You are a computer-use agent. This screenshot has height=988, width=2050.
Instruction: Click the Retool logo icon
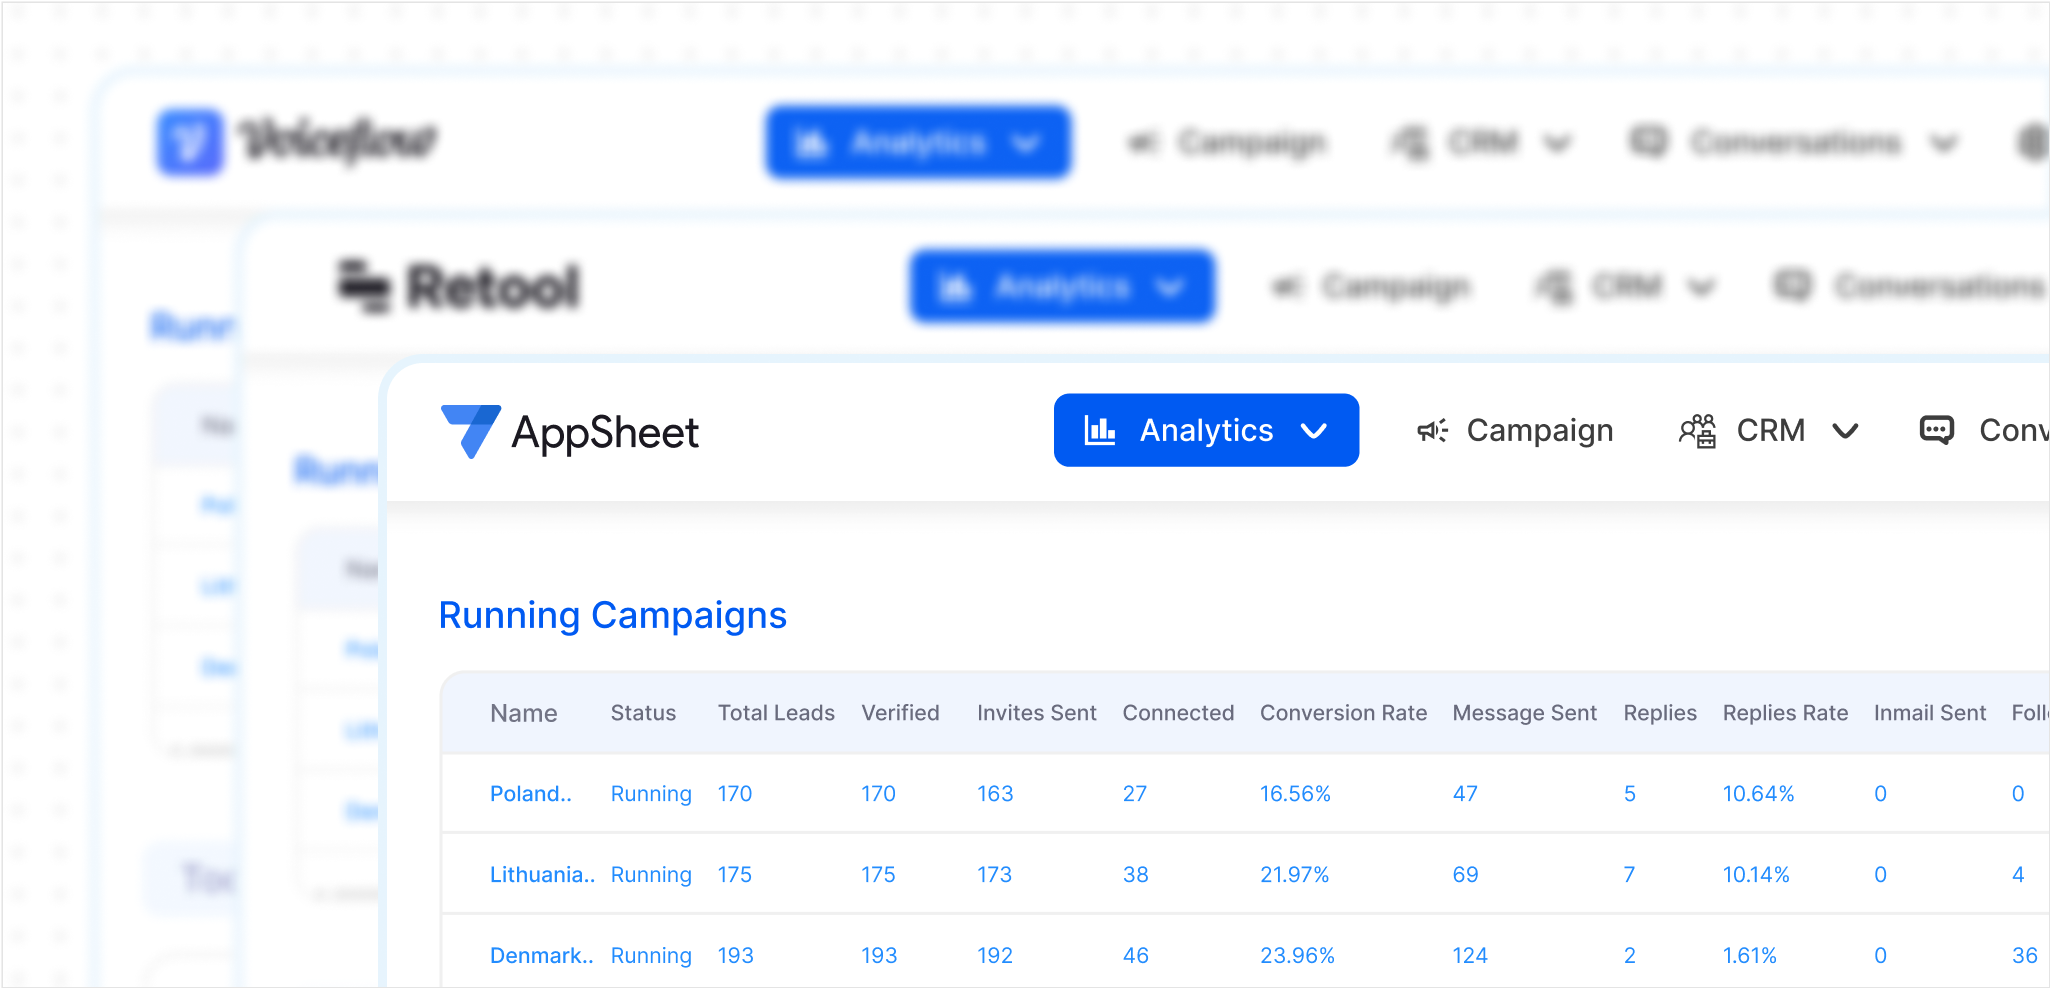coord(363,286)
